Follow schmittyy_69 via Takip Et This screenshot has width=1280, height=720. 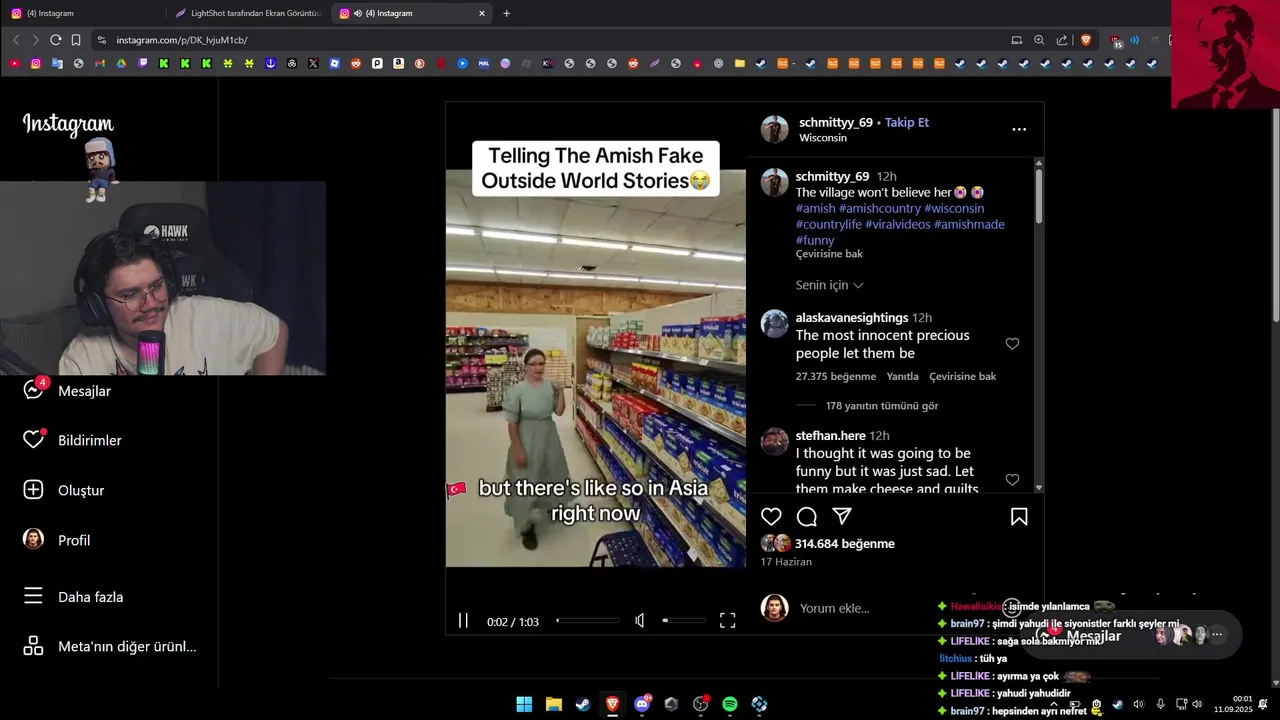907,122
